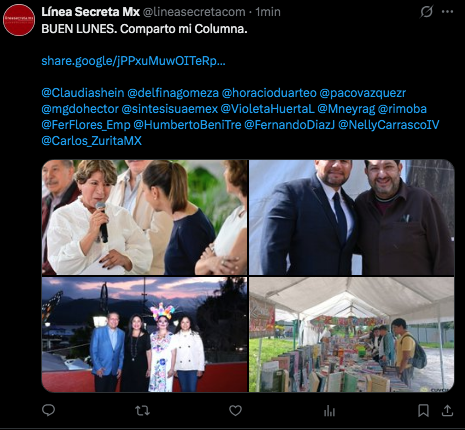Share the post via upload arrow icon
465x430 pixels.
point(447,410)
